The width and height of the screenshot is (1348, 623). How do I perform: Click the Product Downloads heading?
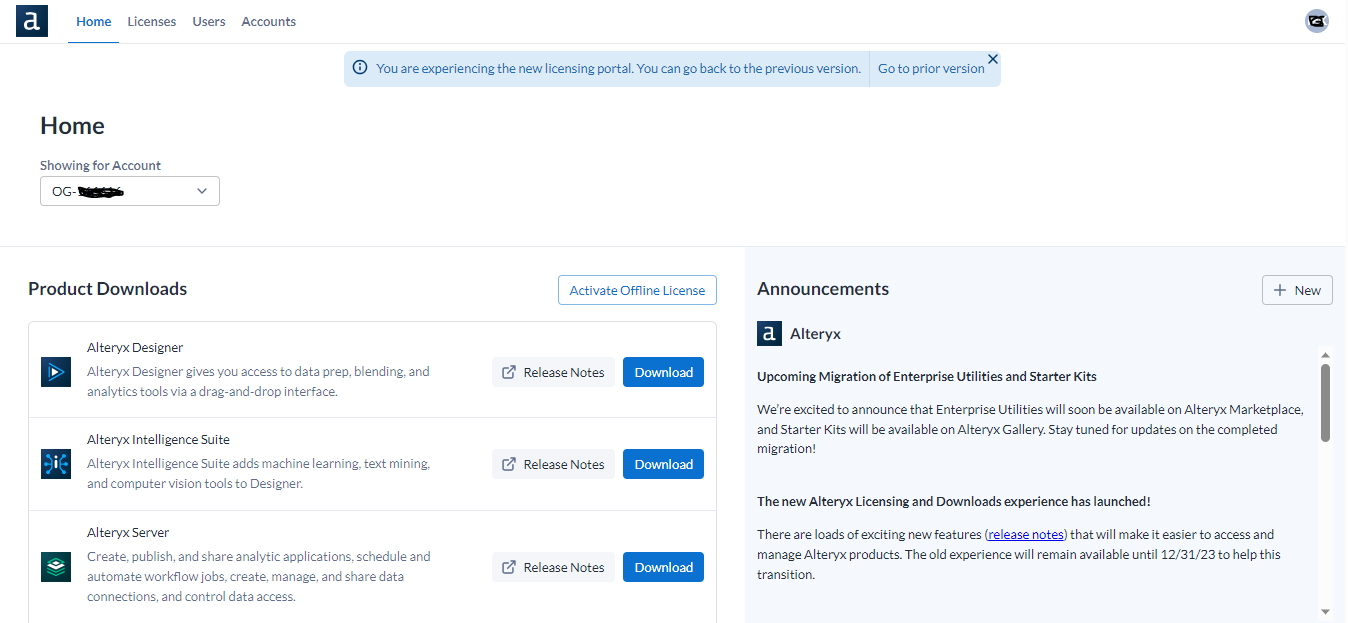(108, 289)
